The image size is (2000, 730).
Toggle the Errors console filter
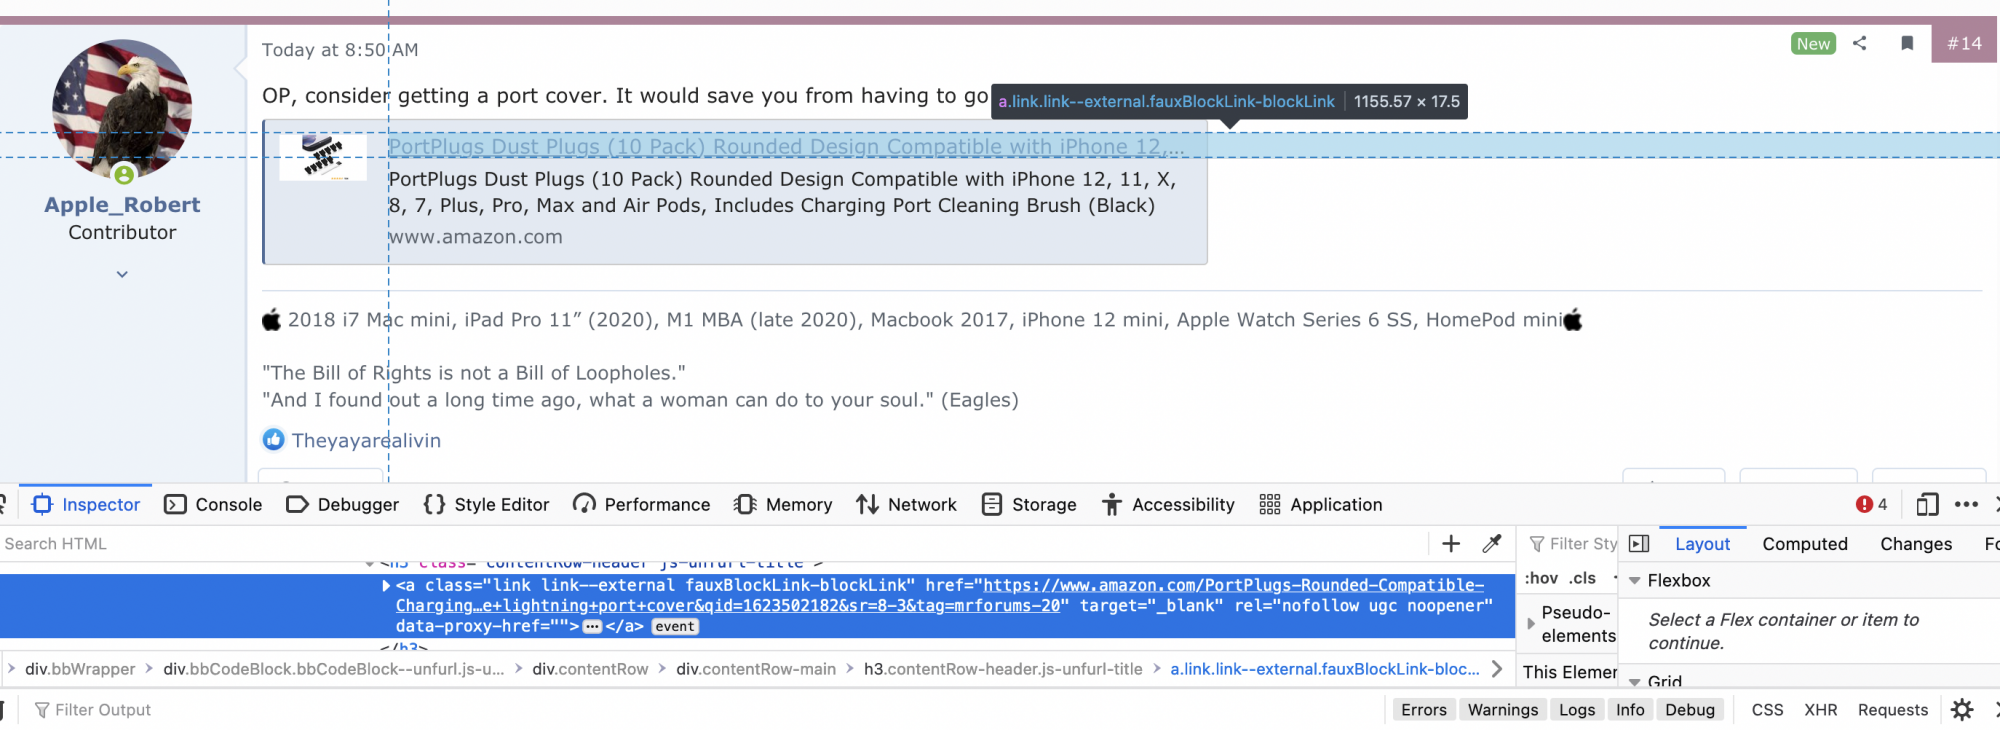click(1423, 710)
